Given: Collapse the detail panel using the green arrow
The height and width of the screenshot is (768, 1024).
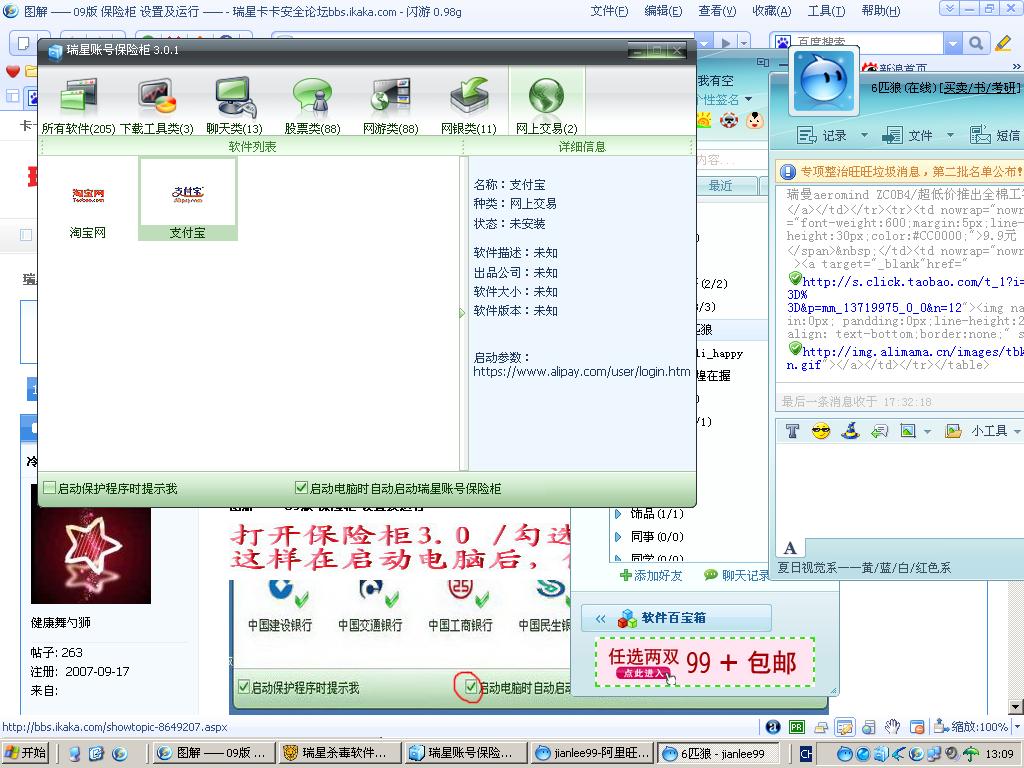Looking at the screenshot, I should (x=462, y=313).
